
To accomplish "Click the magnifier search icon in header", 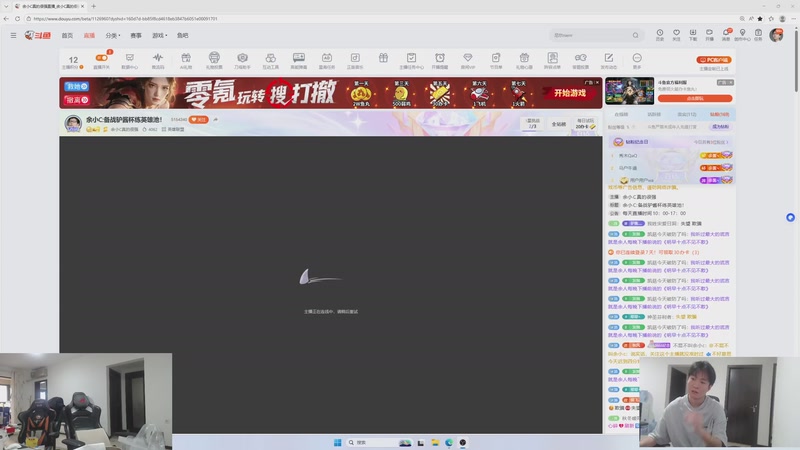I will [x=635, y=35].
